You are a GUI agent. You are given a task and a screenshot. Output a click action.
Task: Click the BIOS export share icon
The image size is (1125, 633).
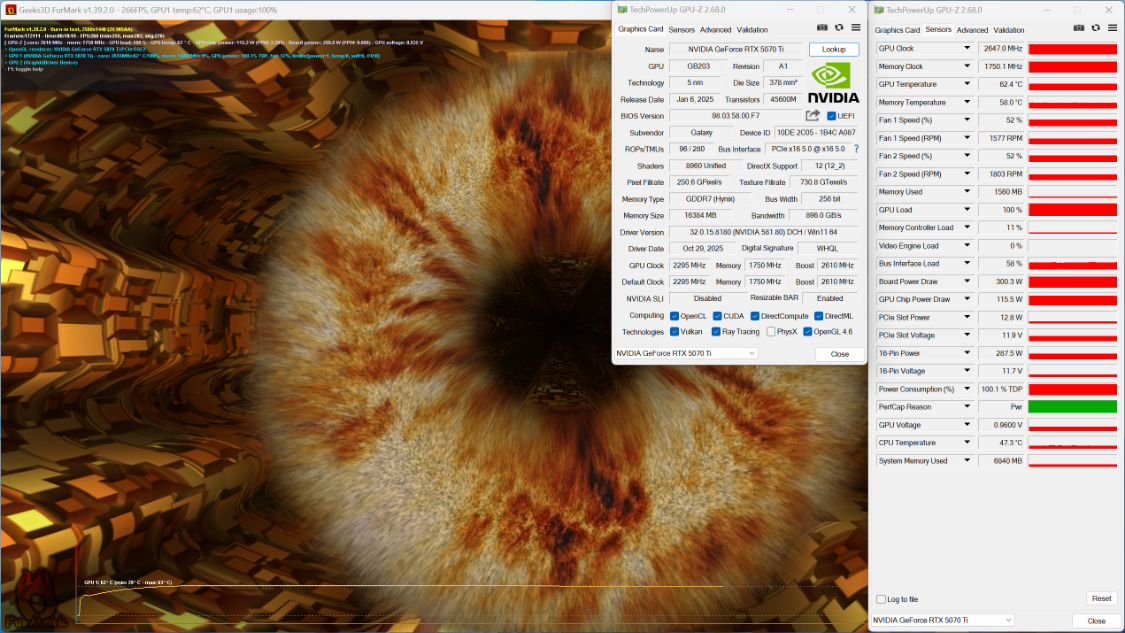(x=812, y=116)
